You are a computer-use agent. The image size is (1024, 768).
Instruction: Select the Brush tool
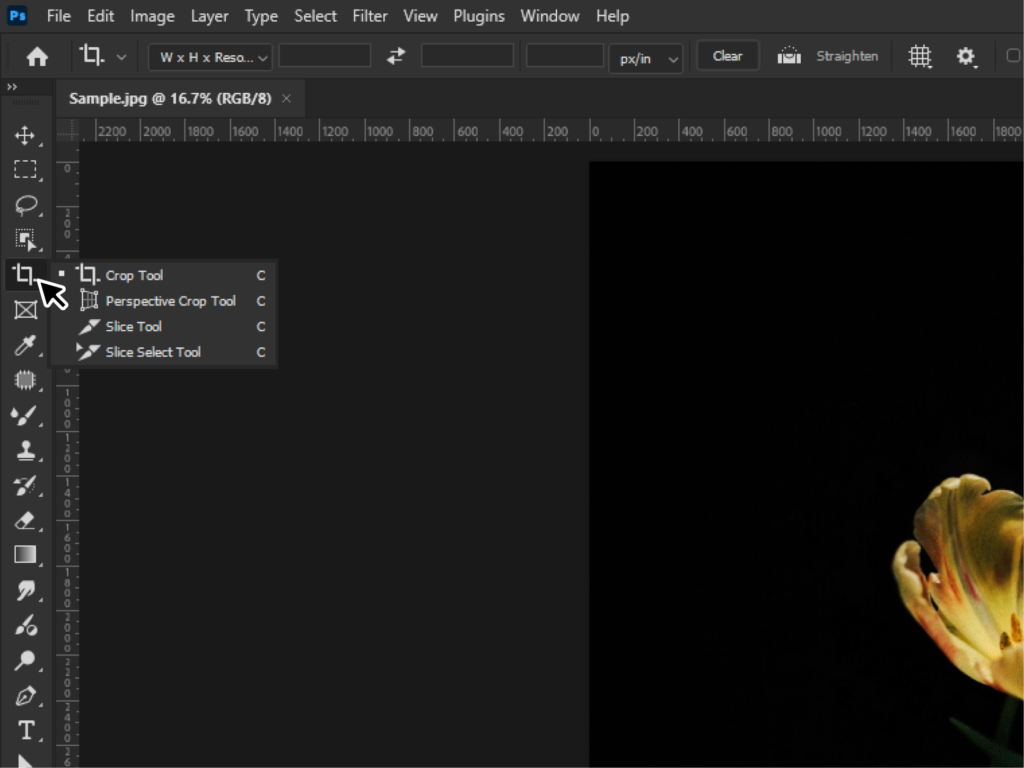[25, 415]
